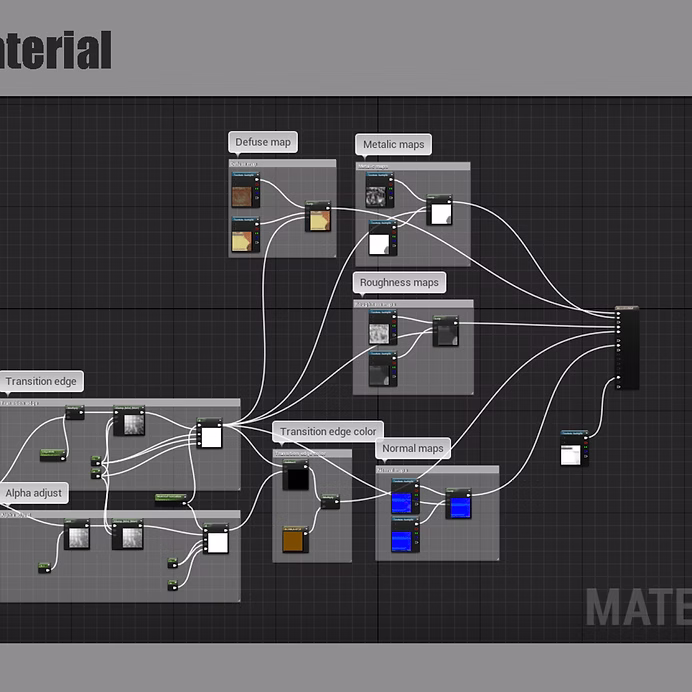Select the bottom-left green constant in Alpha adjust
The width and height of the screenshot is (692, 692).
point(45,568)
